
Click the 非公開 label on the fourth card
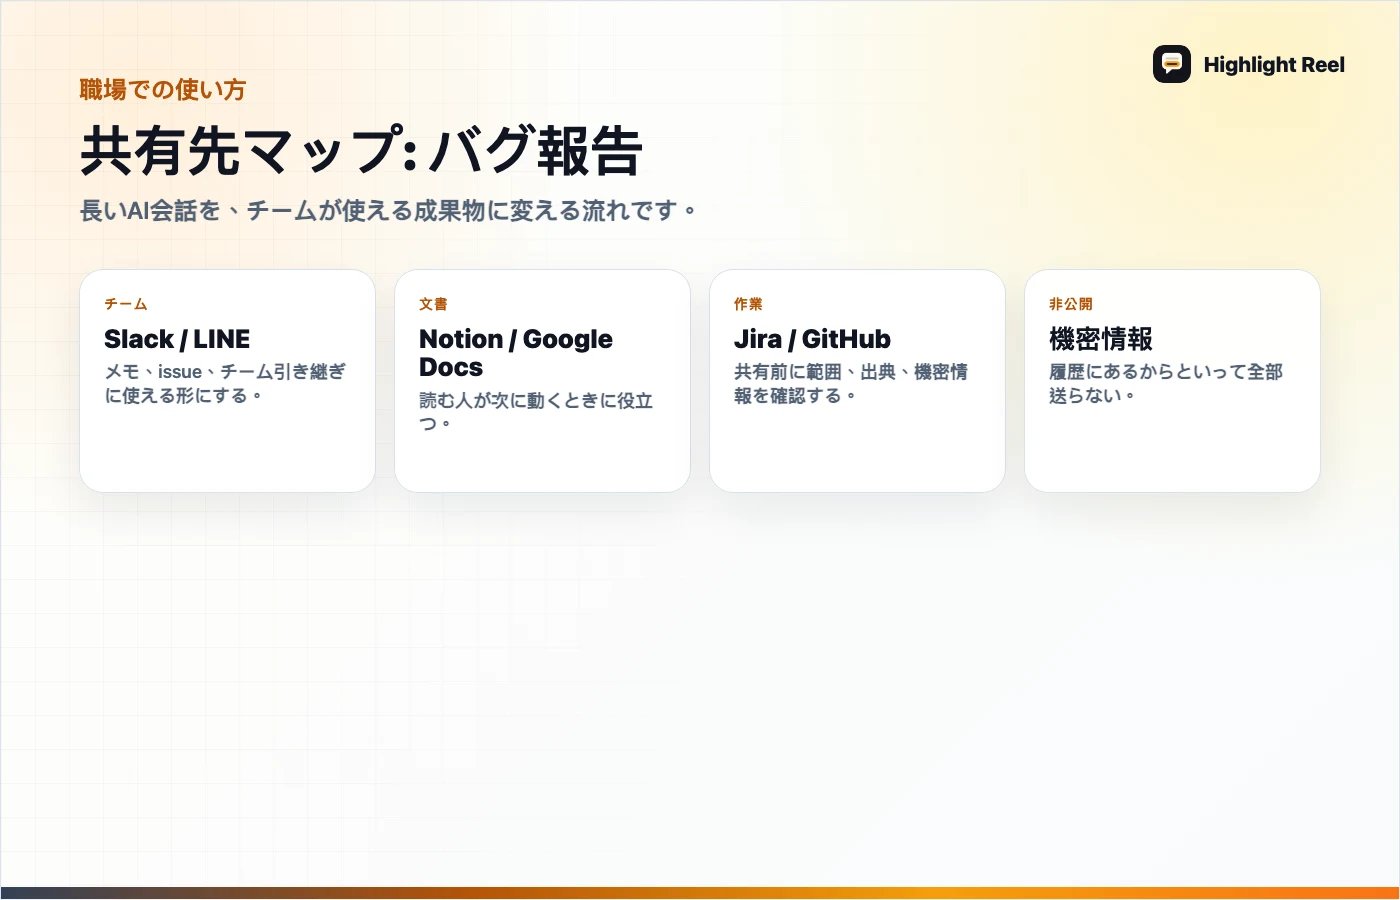coord(1071,304)
